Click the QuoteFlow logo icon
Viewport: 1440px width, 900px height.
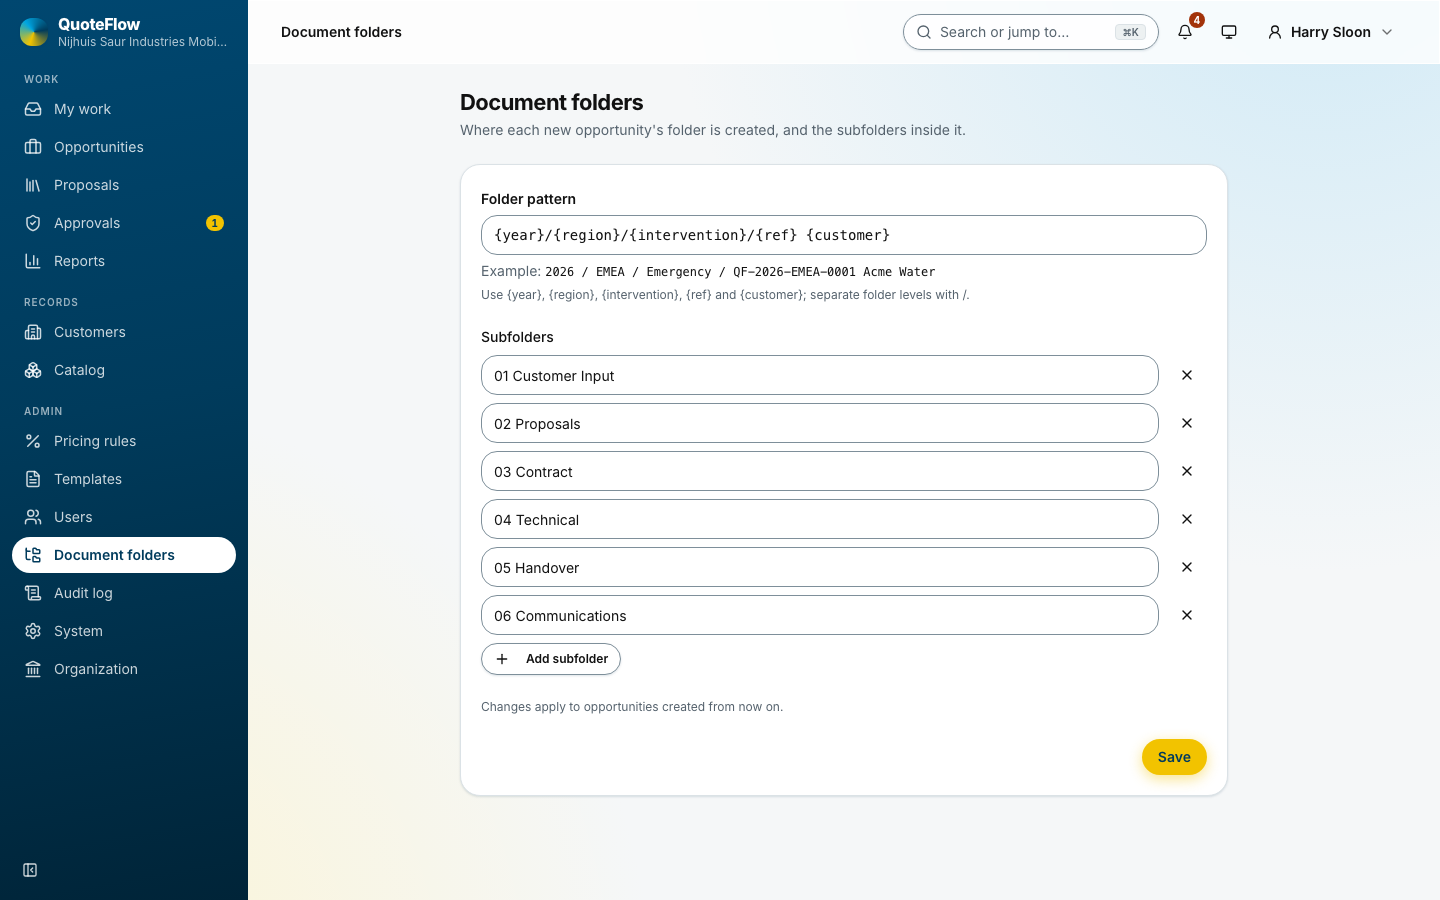point(34,32)
